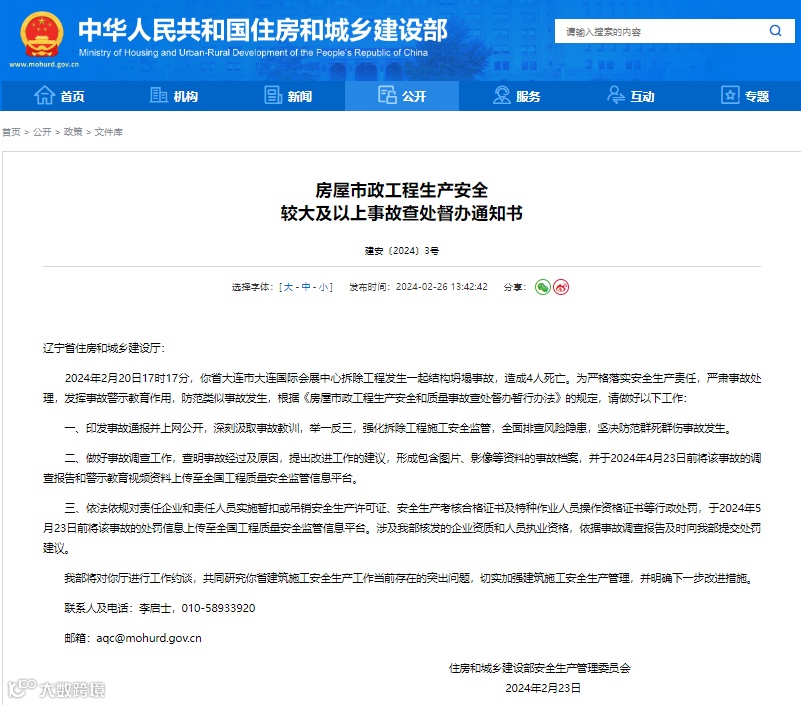Click the document icon beside 公开
This screenshot has height=705, width=801.
click(x=387, y=95)
